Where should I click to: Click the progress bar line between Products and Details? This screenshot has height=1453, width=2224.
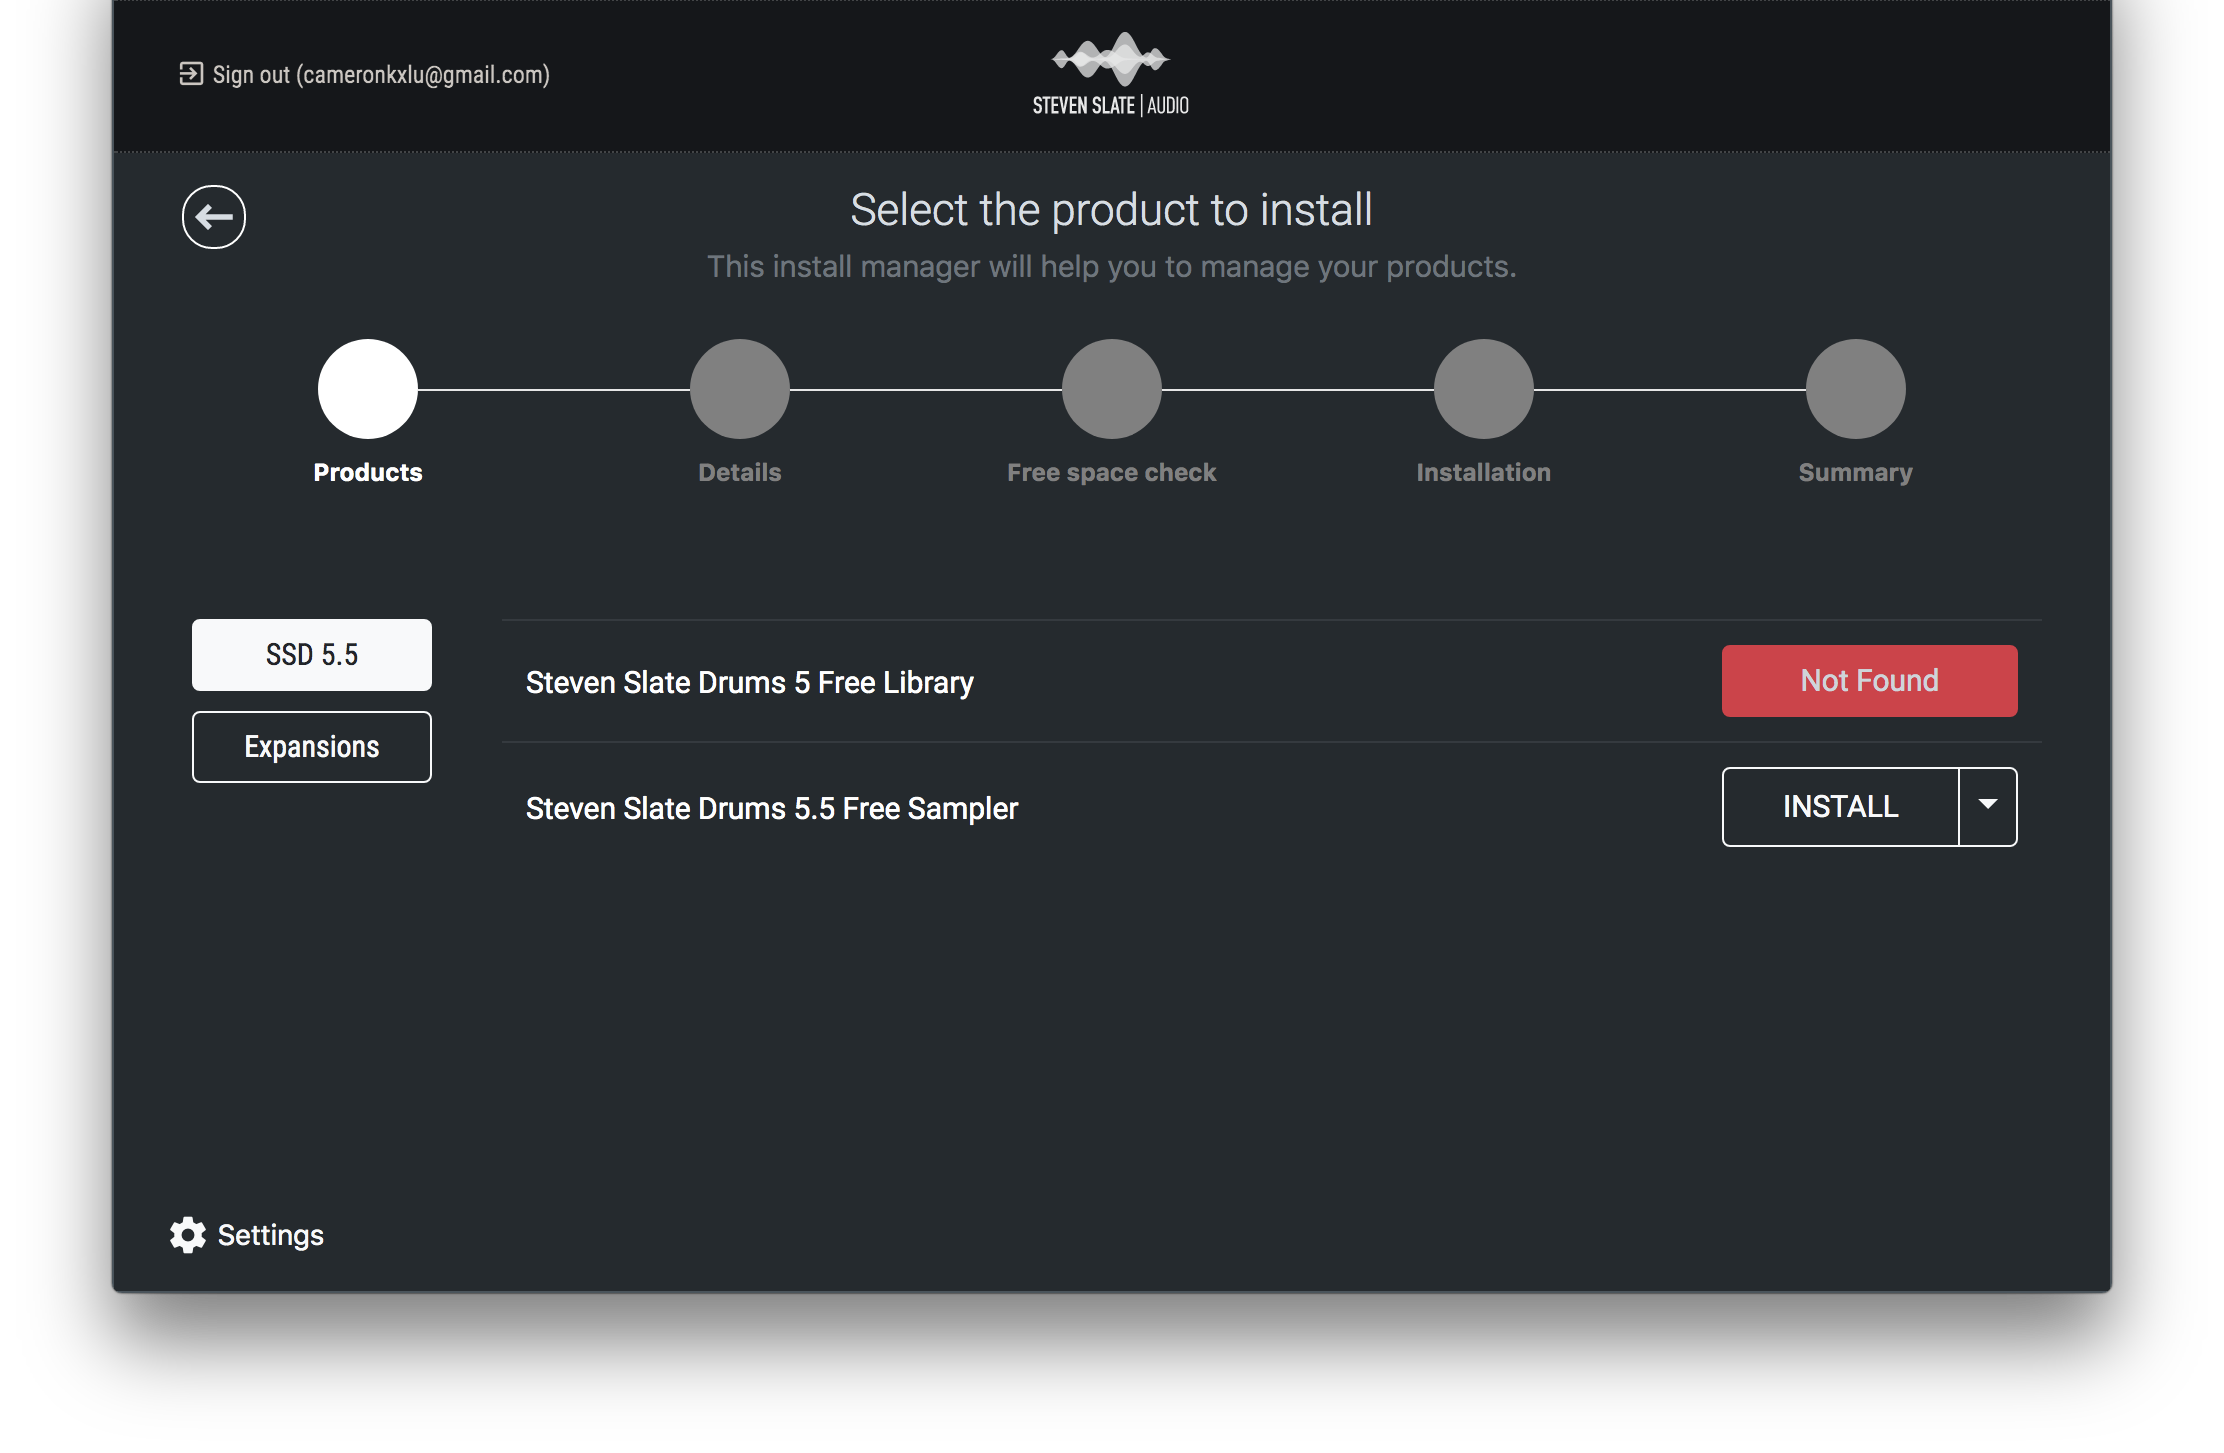(x=553, y=388)
